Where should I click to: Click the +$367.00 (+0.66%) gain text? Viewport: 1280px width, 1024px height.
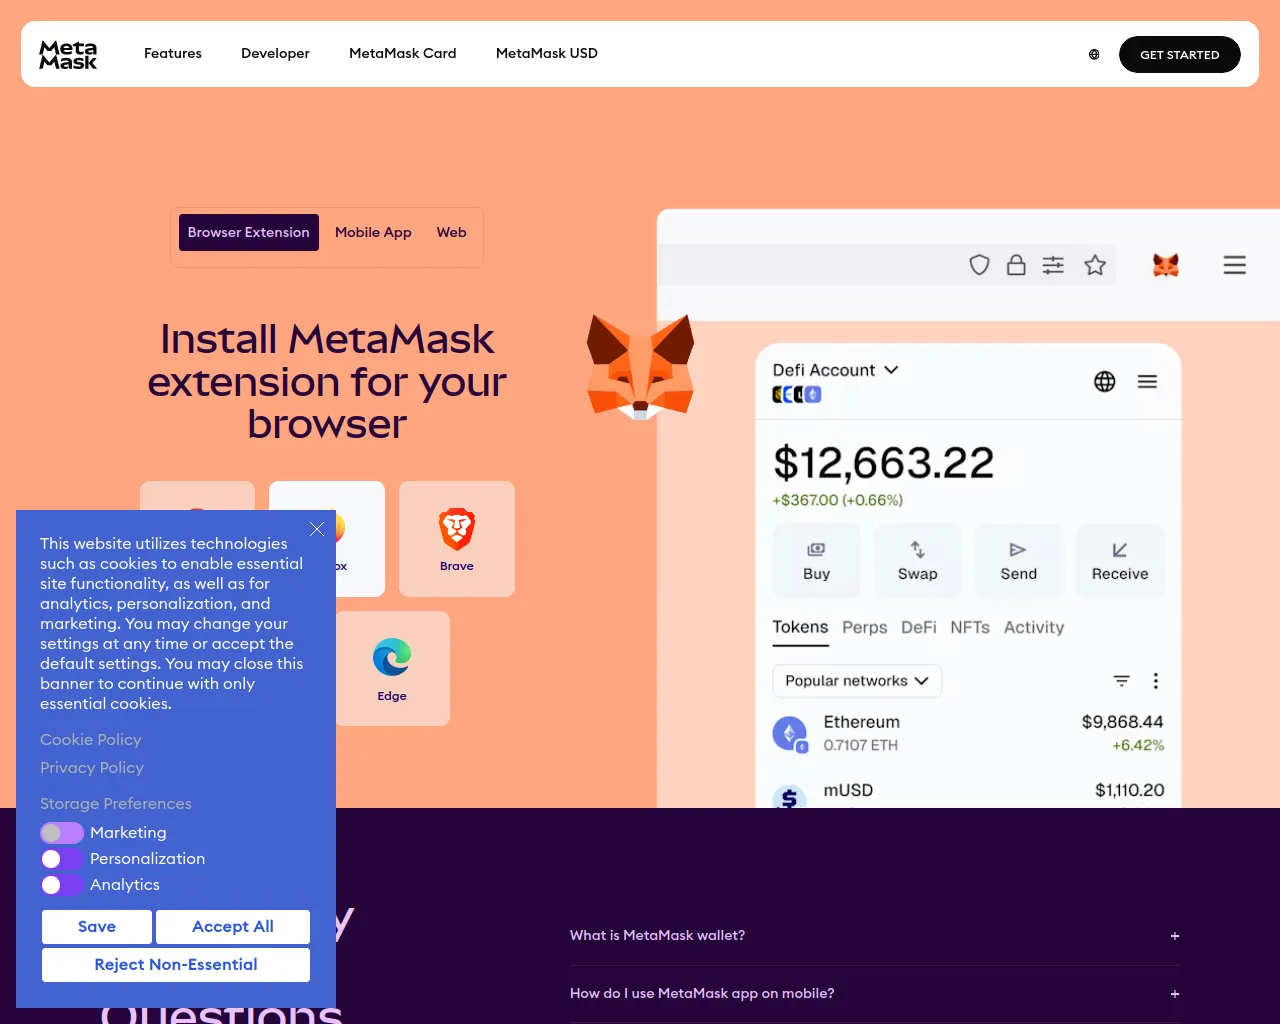(x=838, y=500)
